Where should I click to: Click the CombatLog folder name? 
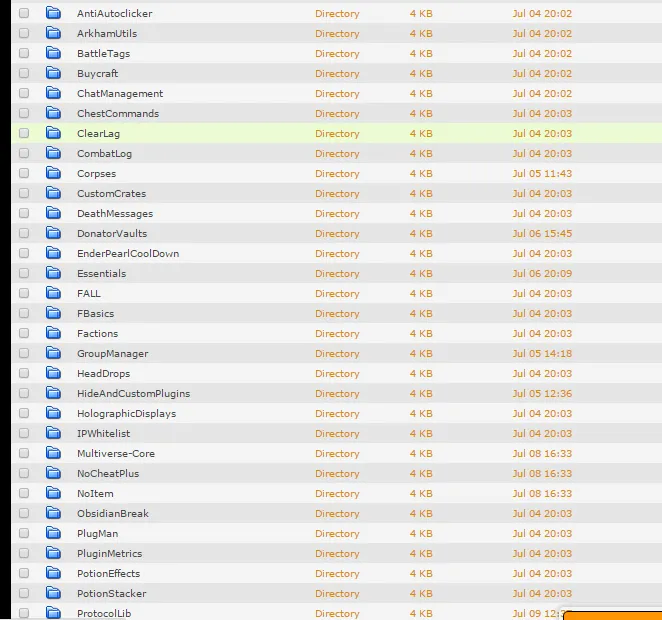click(104, 154)
